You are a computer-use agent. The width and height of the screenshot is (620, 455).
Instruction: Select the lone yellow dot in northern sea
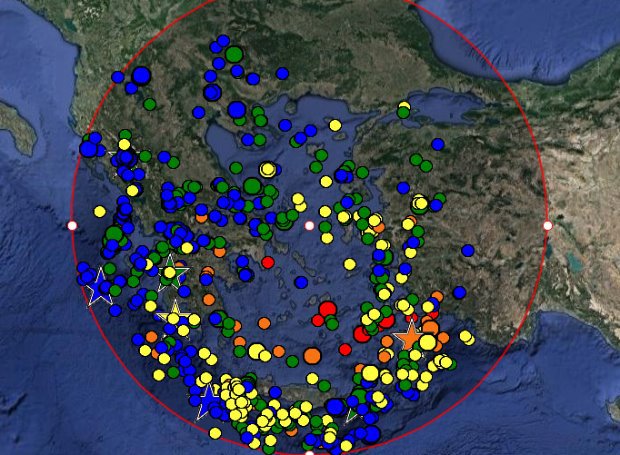pos(335,125)
